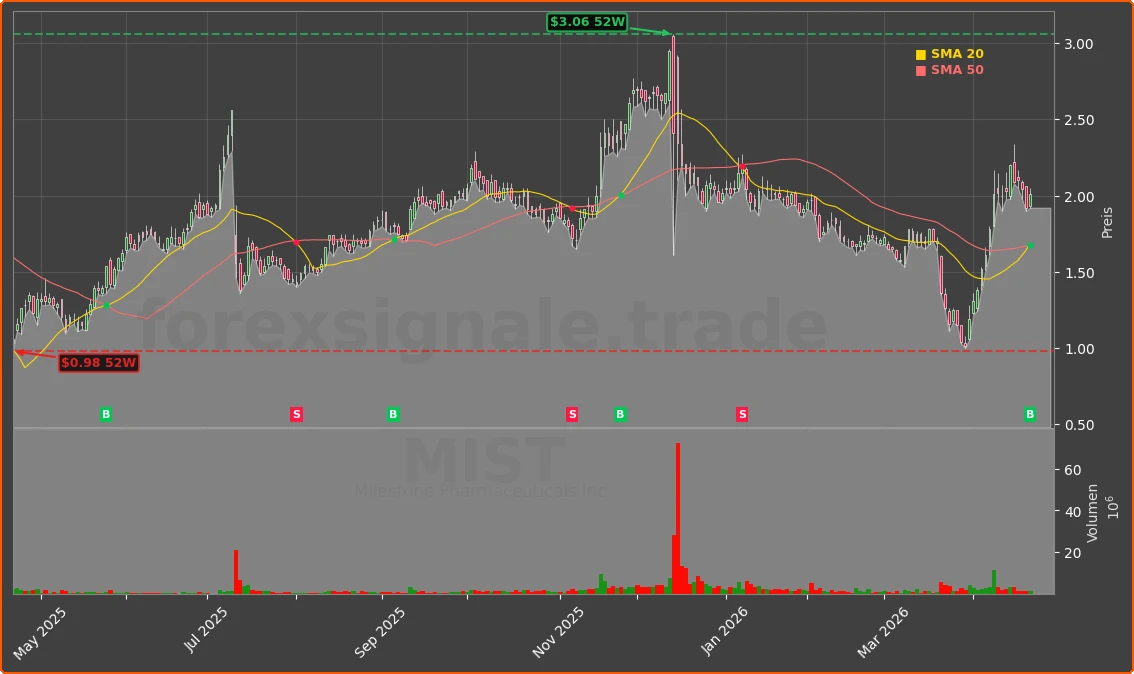Click the B buy marker right after Nov 2025
1134x674 pixels.
620,414
